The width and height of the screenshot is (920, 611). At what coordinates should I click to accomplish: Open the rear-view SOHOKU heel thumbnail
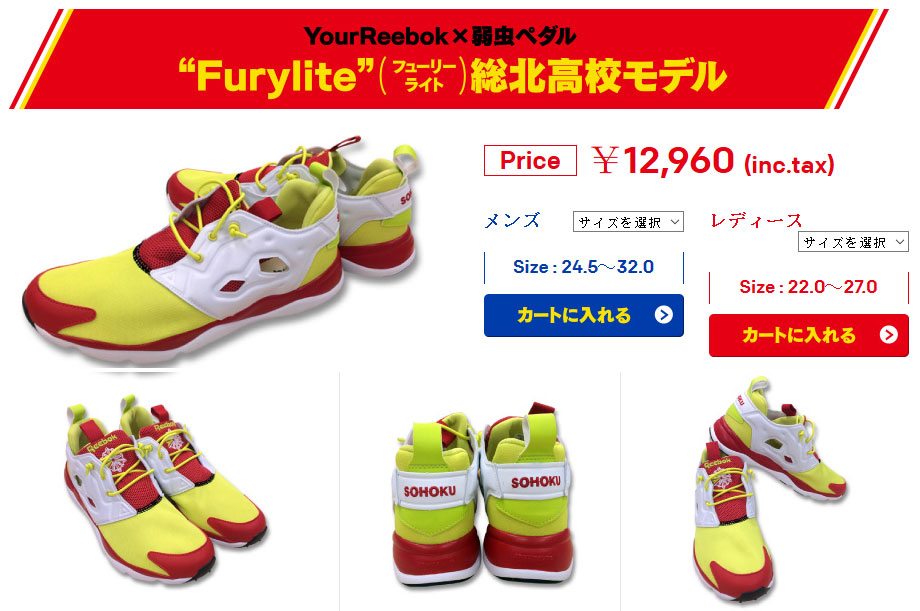482,495
